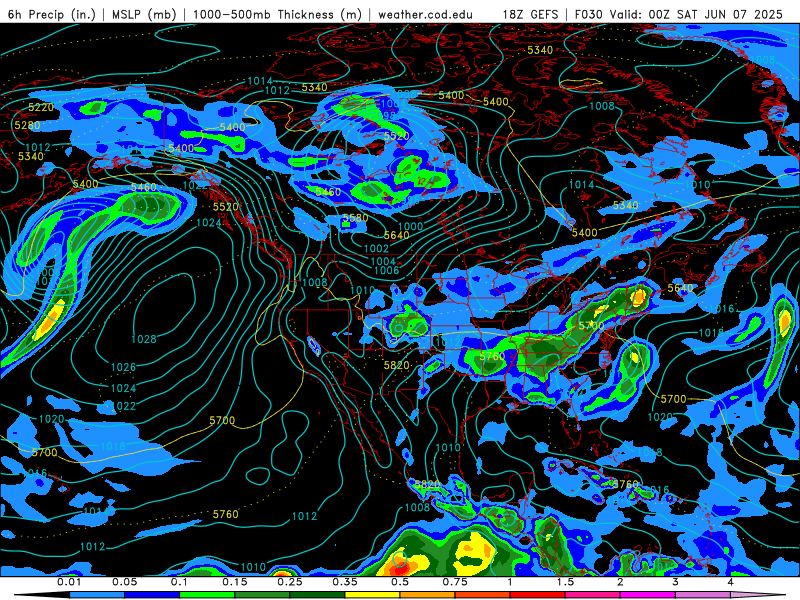Click the '1028' high pressure isobar label
Image resolution: width=800 pixels, height=600 pixels.
tap(144, 339)
